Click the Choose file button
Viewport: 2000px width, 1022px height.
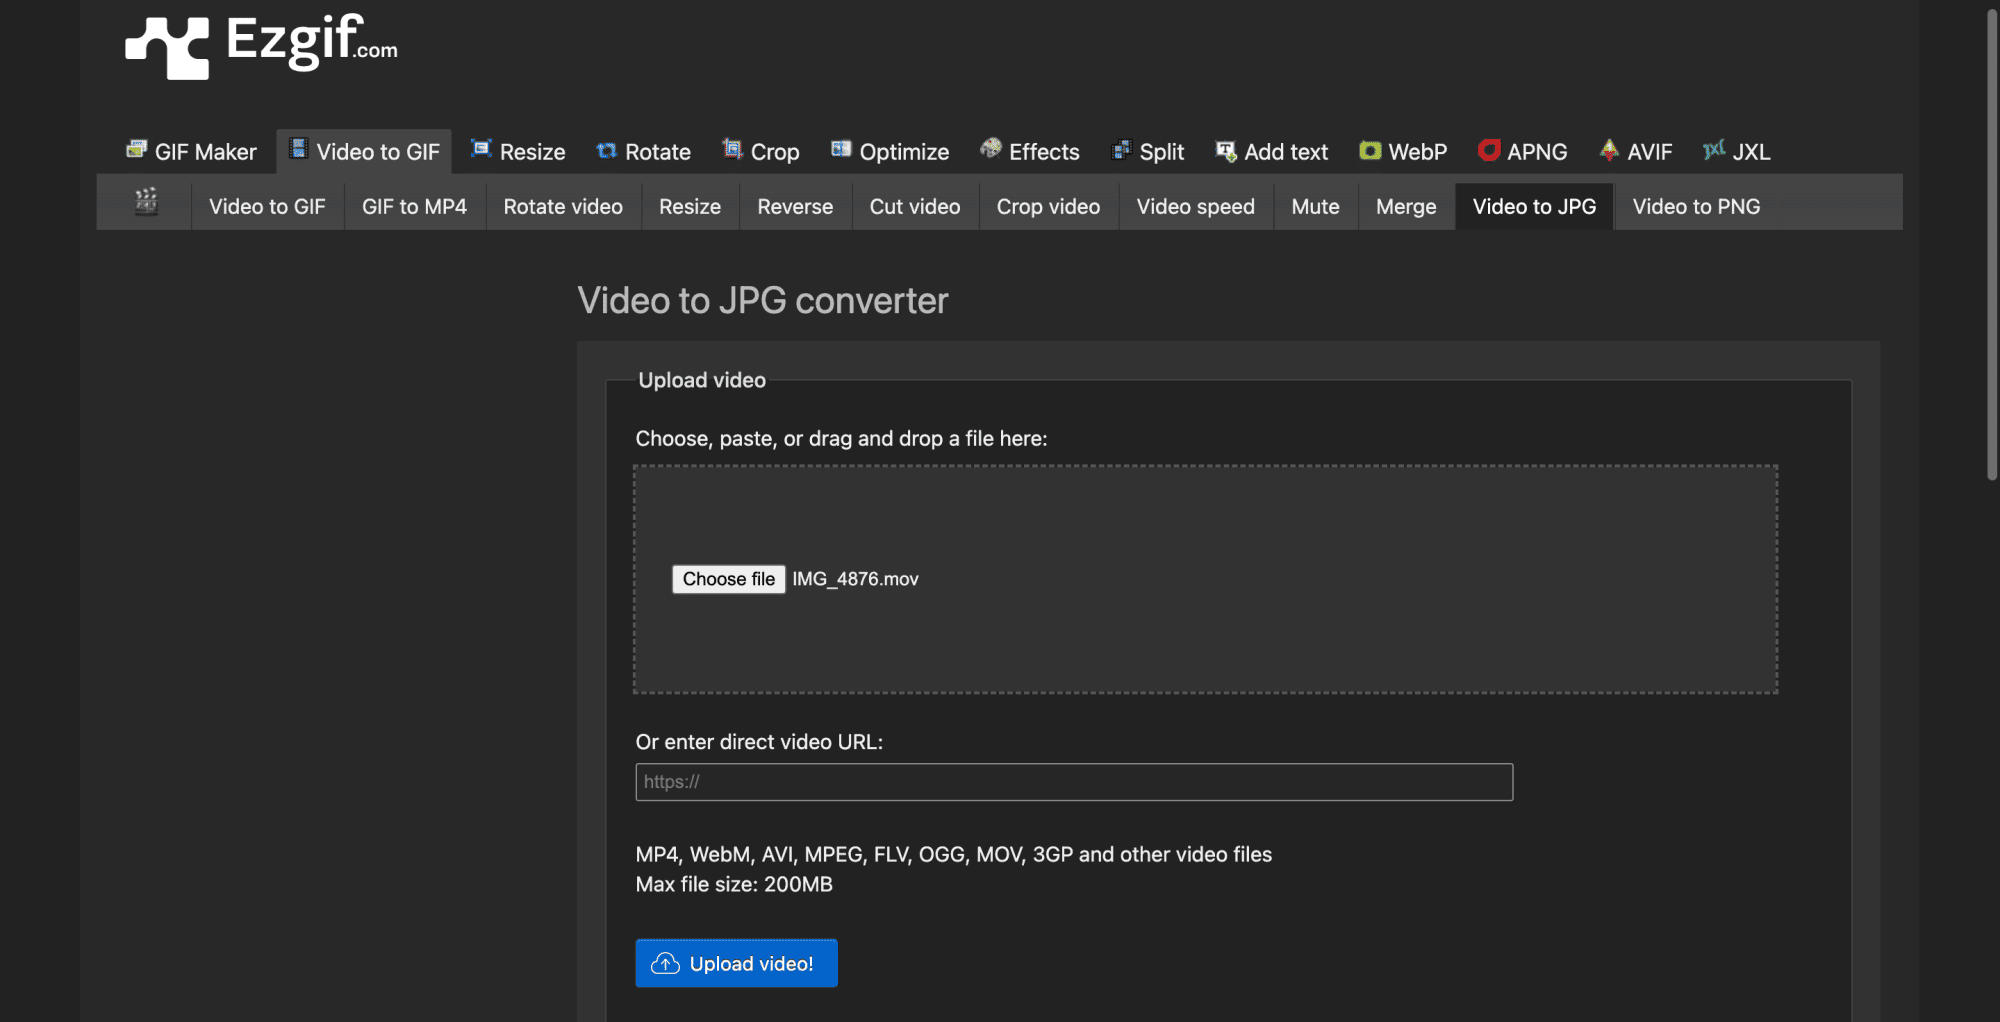point(728,579)
